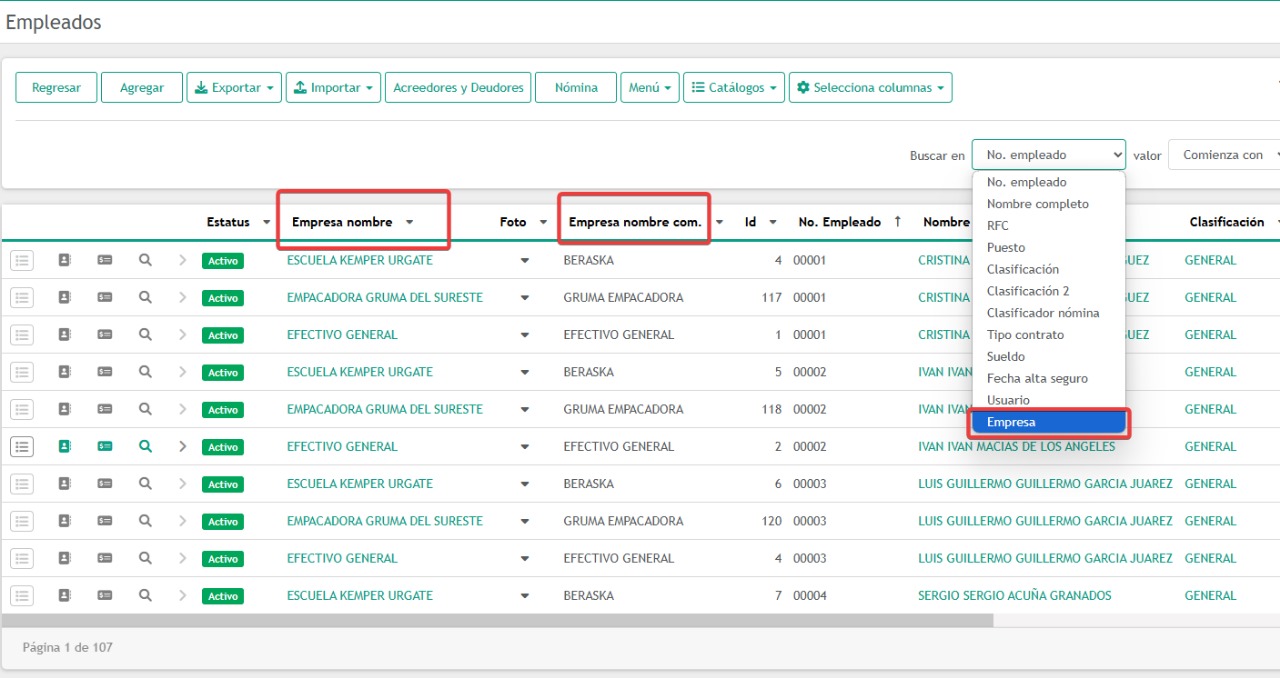Expand row chevron for Id 2
The image size is (1280, 678).
[x=182, y=446]
